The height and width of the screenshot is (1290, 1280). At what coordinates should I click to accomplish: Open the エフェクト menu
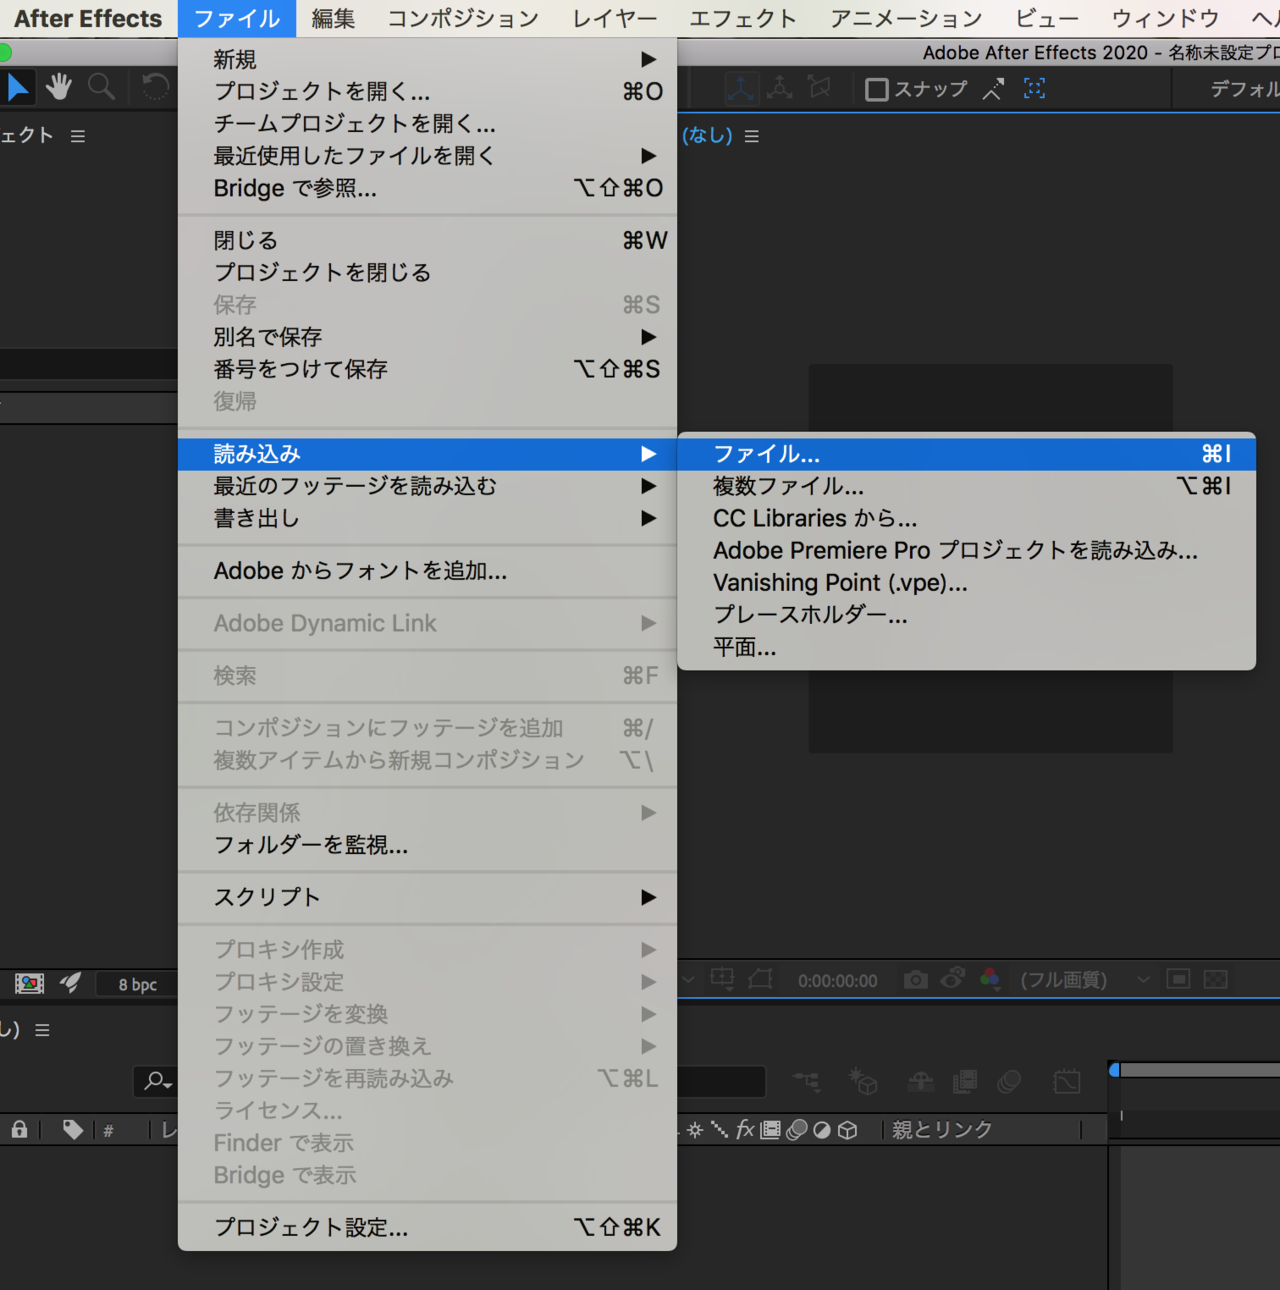743,18
